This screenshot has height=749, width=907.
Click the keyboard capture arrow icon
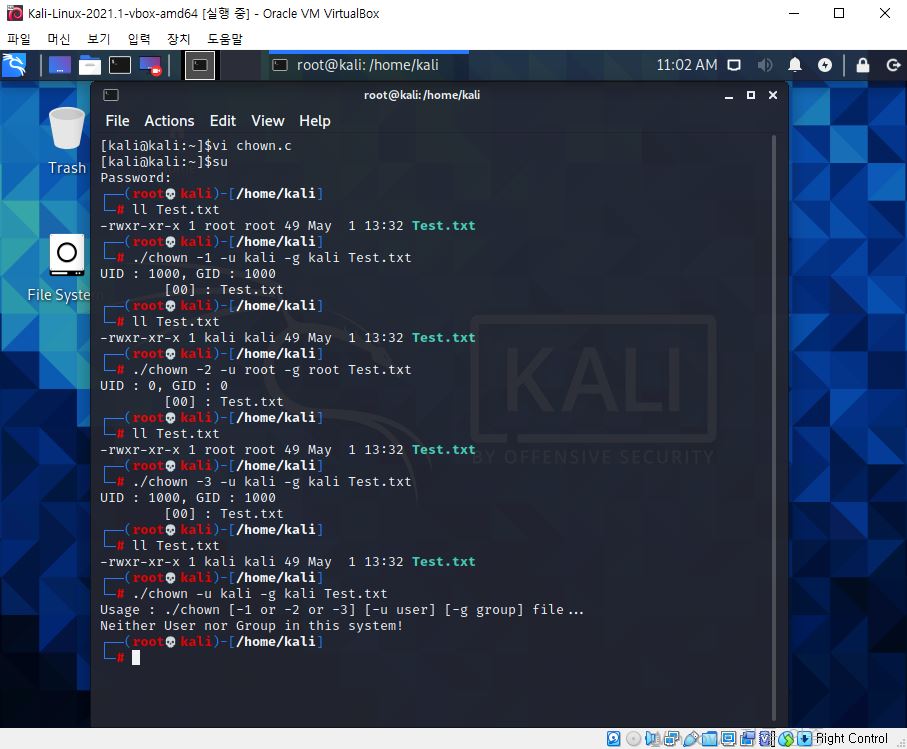coord(804,739)
